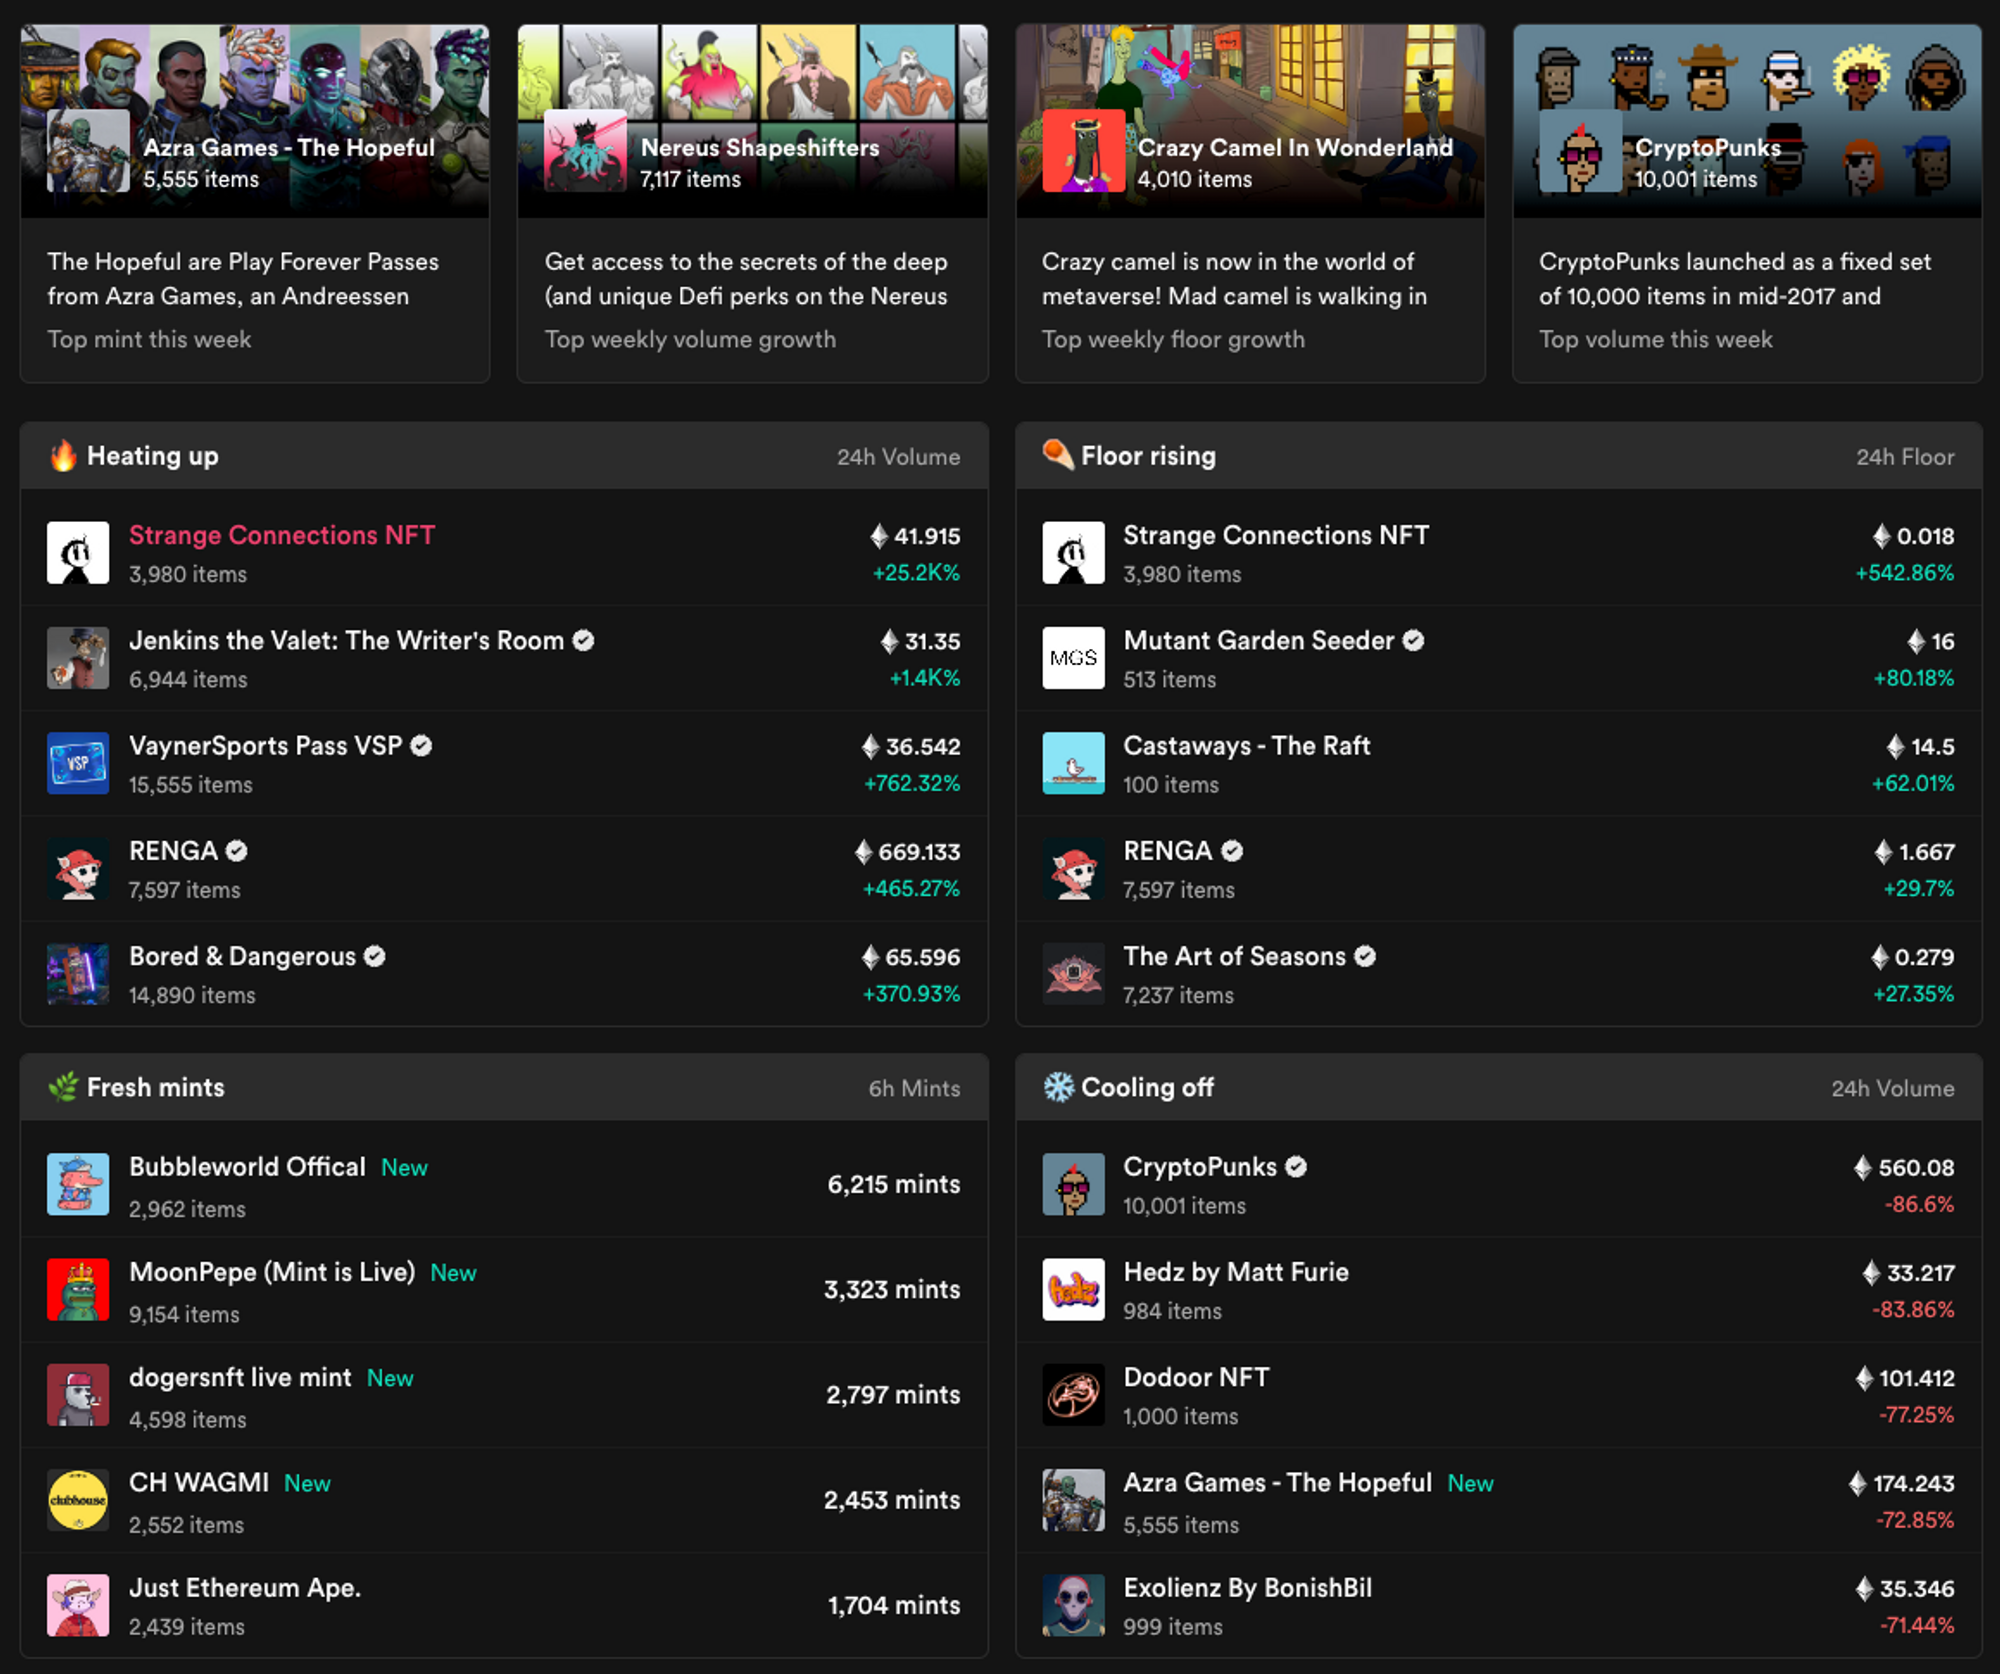Open Just Ethereum Ape. collection name
The width and height of the screenshot is (2000, 1674).
pyautogui.click(x=245, y=1588)
